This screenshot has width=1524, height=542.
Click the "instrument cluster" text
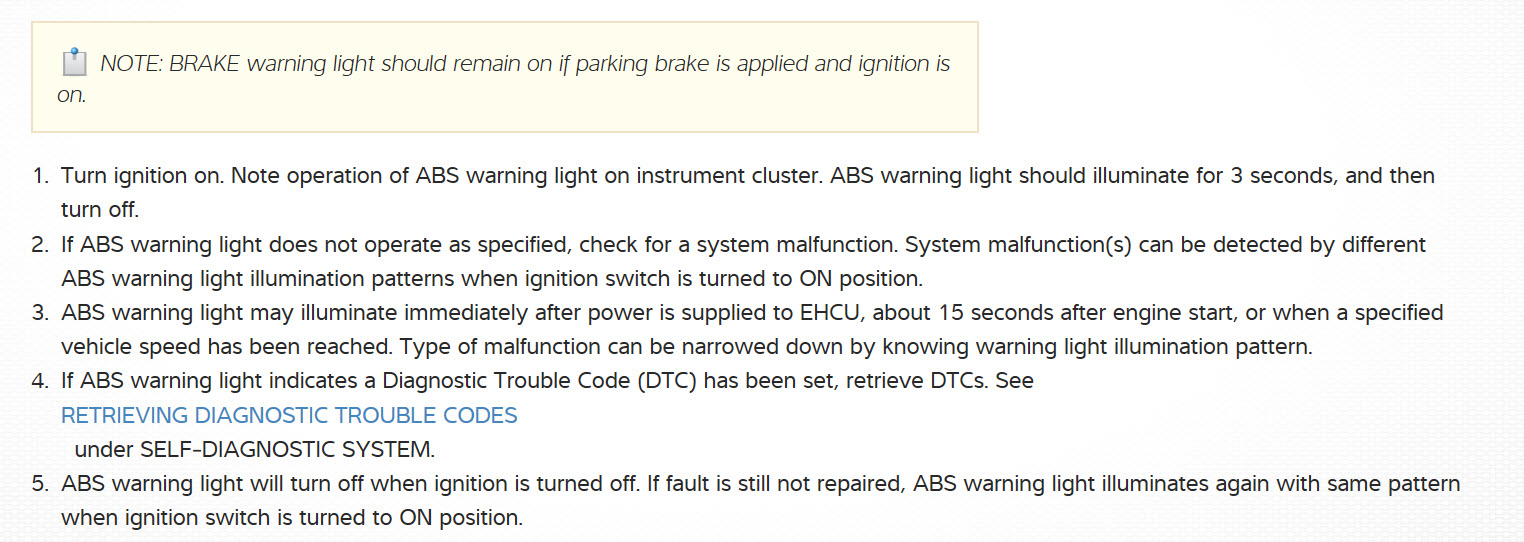coord(731,176)
